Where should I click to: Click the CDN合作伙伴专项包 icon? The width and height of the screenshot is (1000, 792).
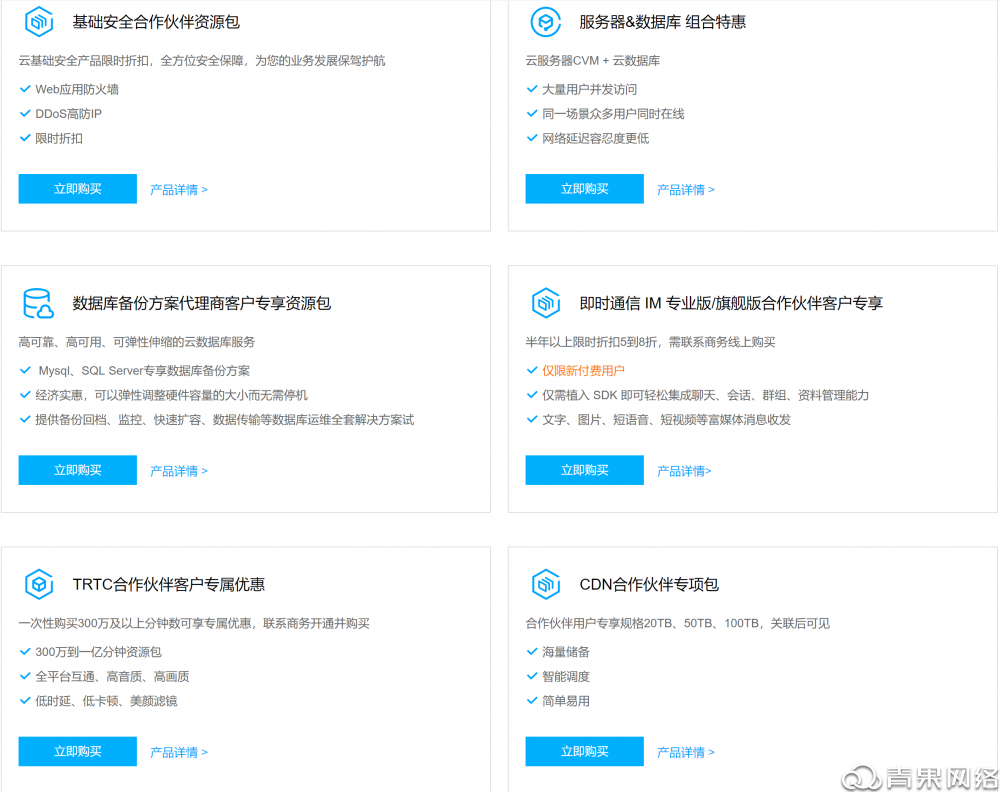[x=546, y=584]
